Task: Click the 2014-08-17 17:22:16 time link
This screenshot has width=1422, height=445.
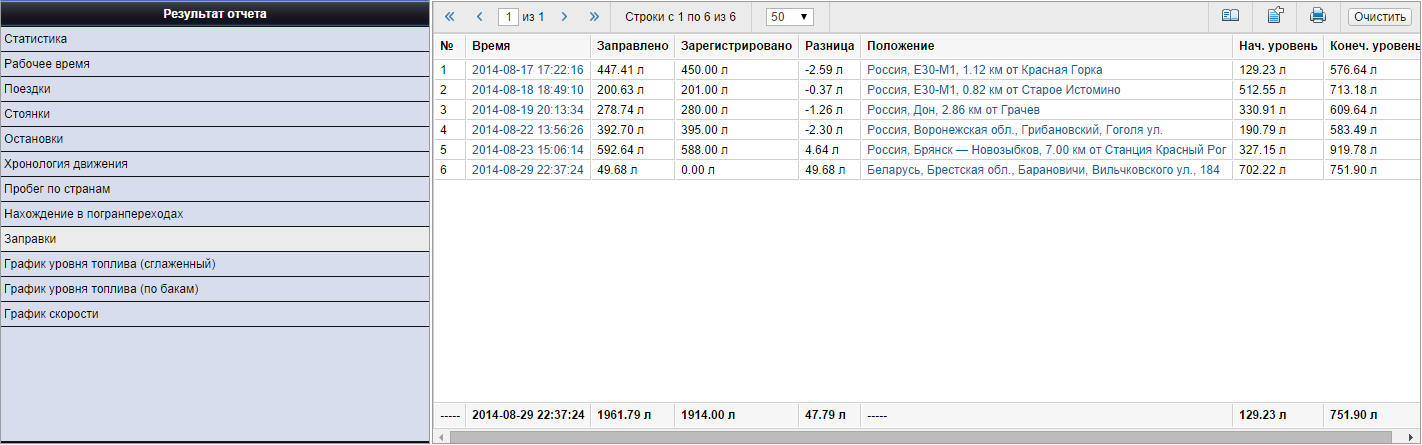Action: (527, 70)
